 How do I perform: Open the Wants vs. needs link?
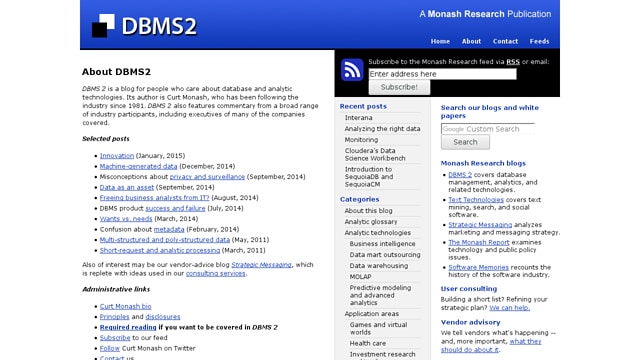[126, 219]
